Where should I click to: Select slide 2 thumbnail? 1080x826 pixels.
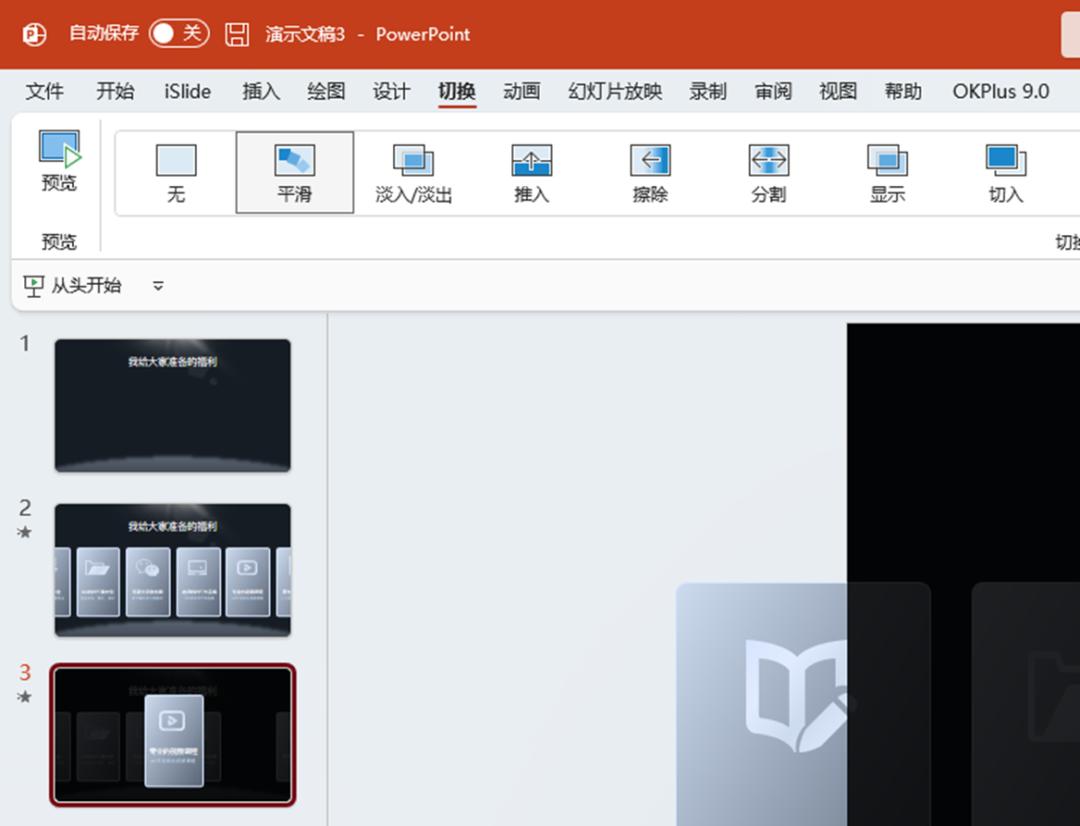[x=172, y=570]
